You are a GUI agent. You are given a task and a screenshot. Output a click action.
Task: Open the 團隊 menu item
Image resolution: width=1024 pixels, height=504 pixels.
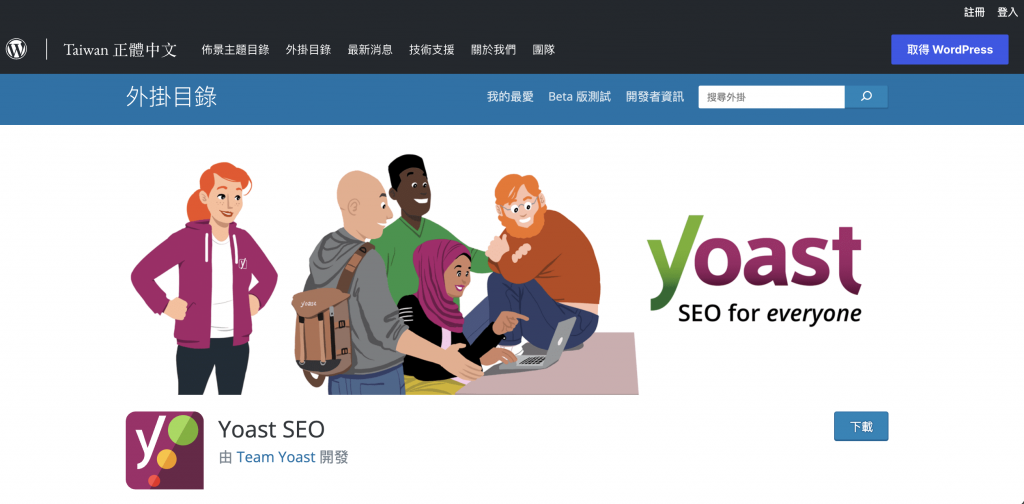(544, 50)
